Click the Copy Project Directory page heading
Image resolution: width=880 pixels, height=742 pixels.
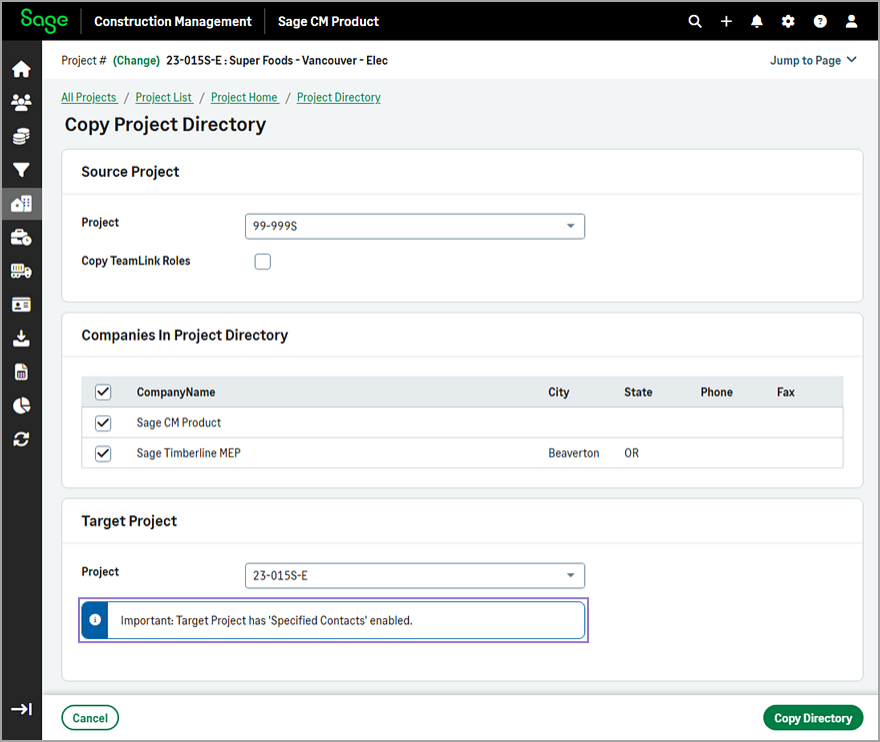(x=165, y=124)
